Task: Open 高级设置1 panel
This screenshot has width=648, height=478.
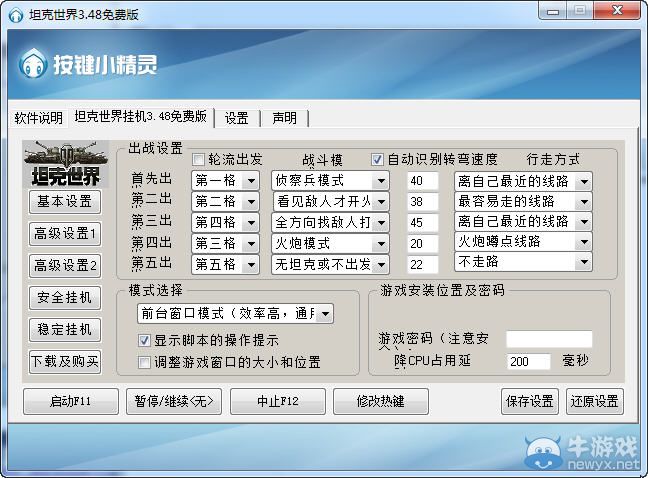Action: [x=65, y=234]
